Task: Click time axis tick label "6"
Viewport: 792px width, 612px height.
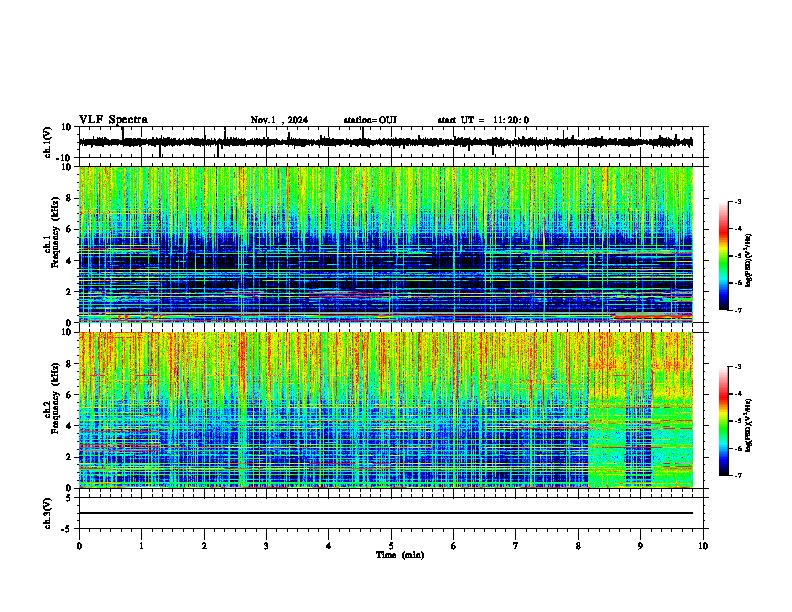Action: [x=453, y=546]
